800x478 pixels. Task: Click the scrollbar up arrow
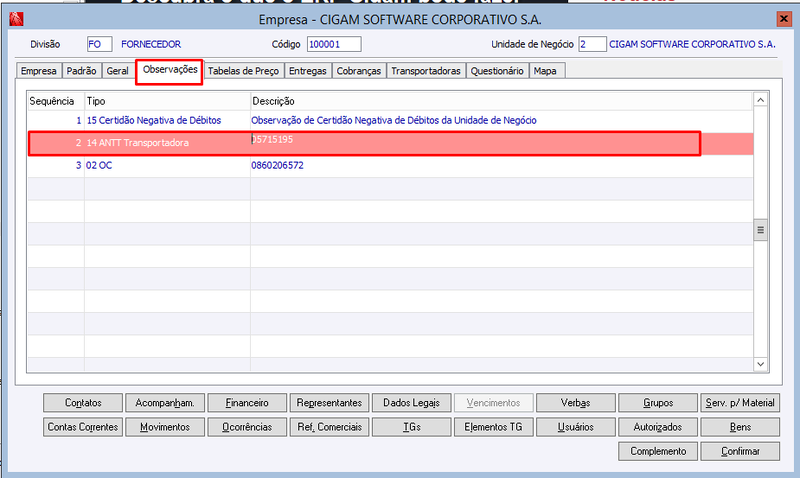(760, 100)
